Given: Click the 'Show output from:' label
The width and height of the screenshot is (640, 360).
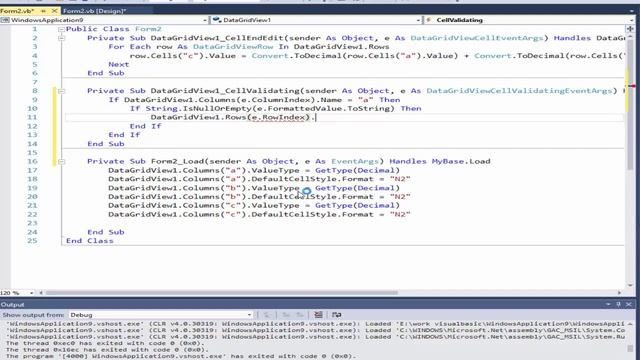Looking at the screenshot, I should point(33,315).
